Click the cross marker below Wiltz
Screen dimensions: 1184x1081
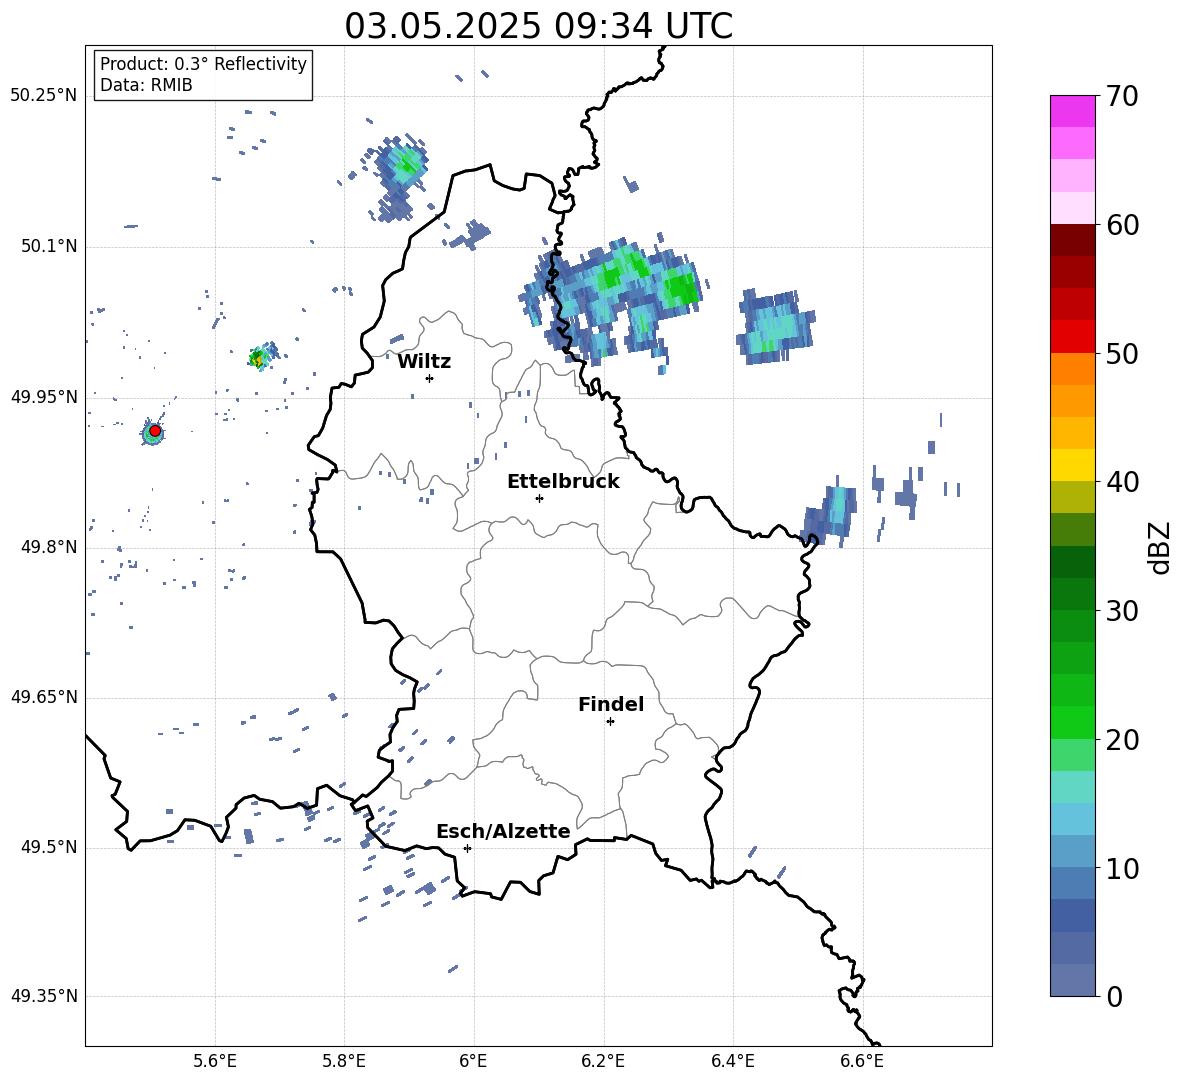point(430,378)
